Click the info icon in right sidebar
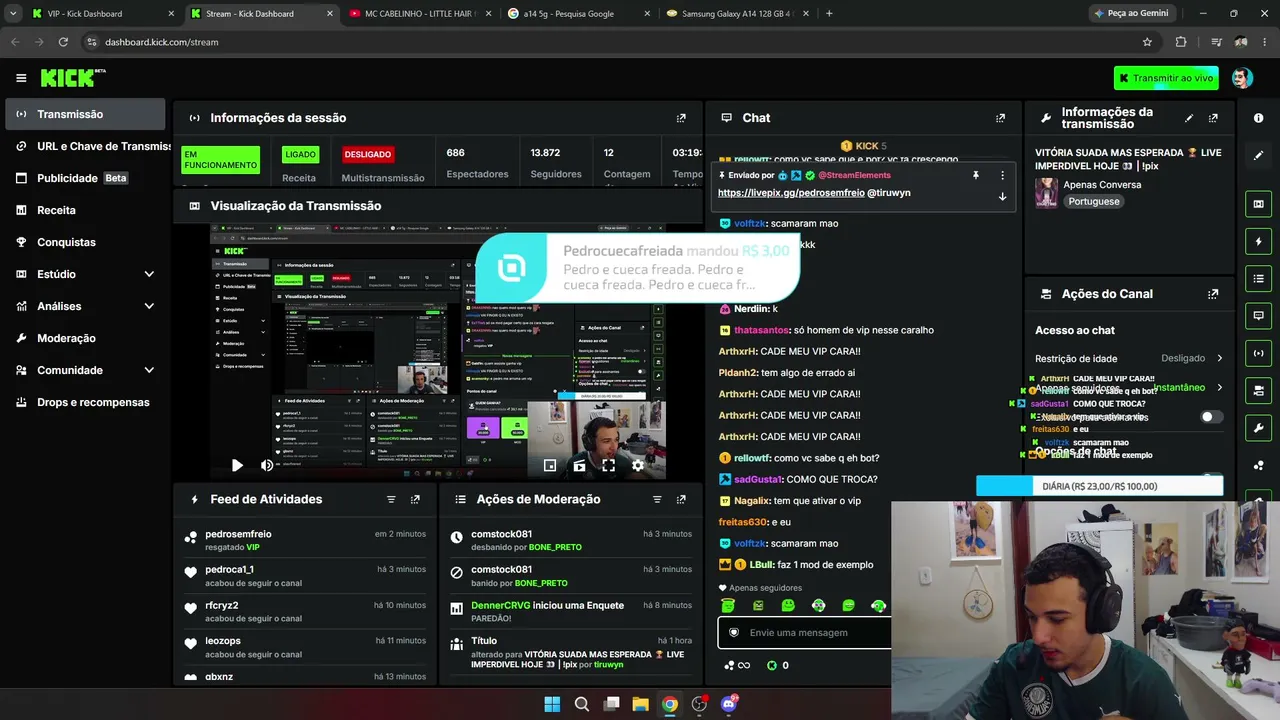1280x720 pixels. [1258, 118]
